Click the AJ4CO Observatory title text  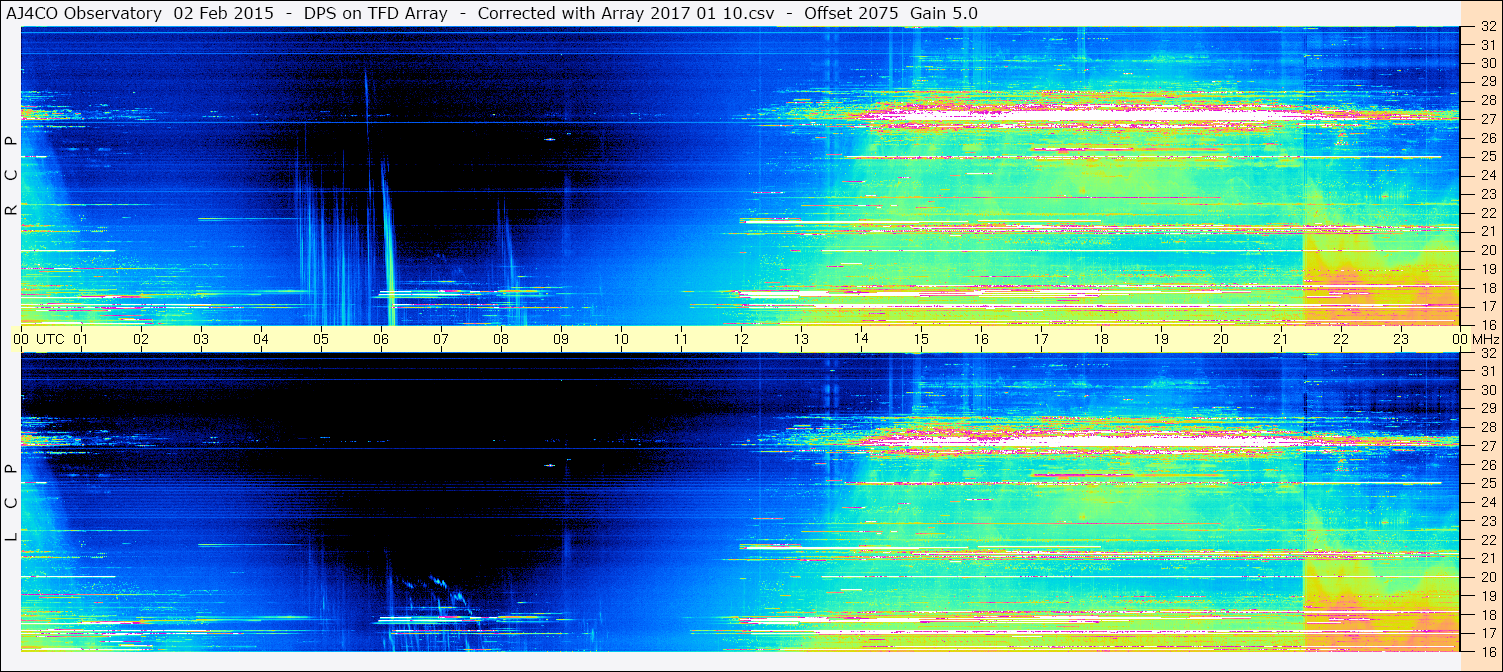tap(84, 14)
